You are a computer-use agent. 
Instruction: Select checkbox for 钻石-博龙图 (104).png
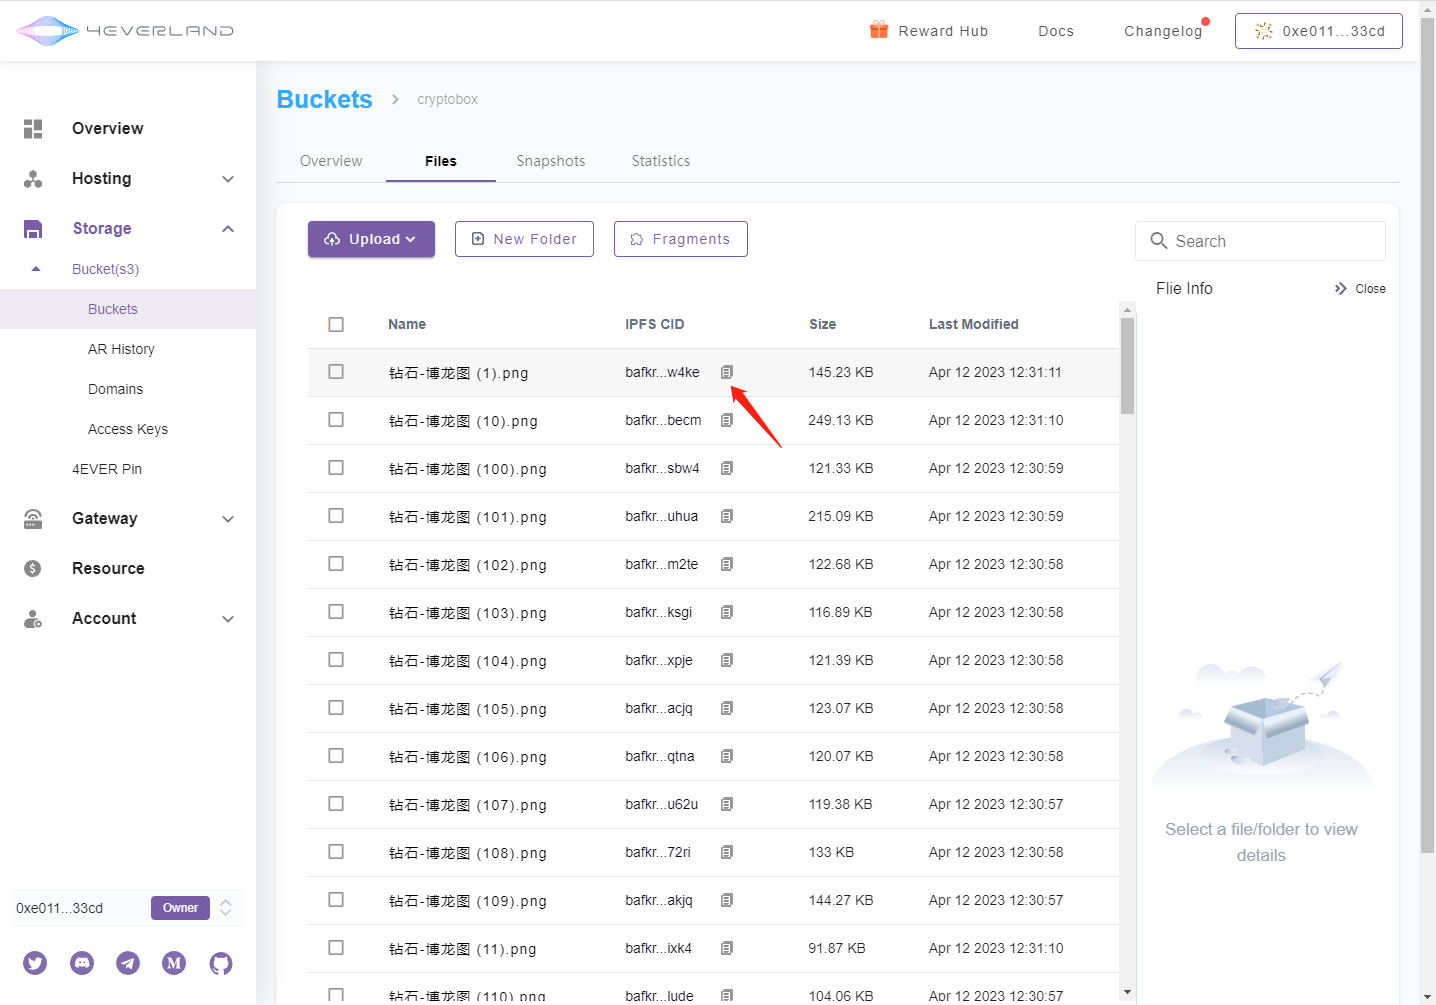tap(336, 660)
